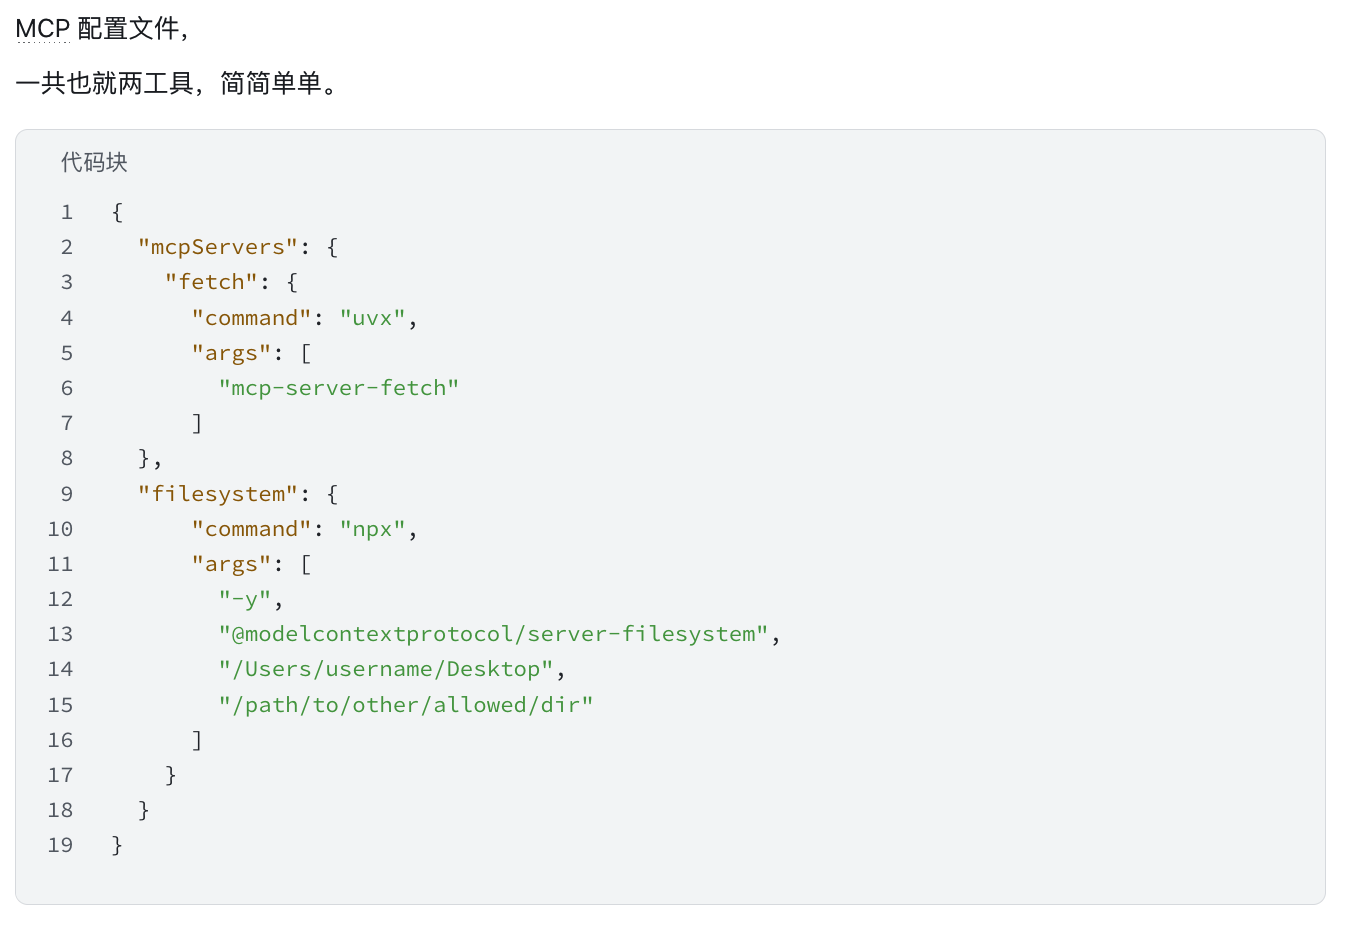The height and width of the screenshot is (926, 1350).
Task: Click line number 10 in the gutter
Action: (60, 529)
